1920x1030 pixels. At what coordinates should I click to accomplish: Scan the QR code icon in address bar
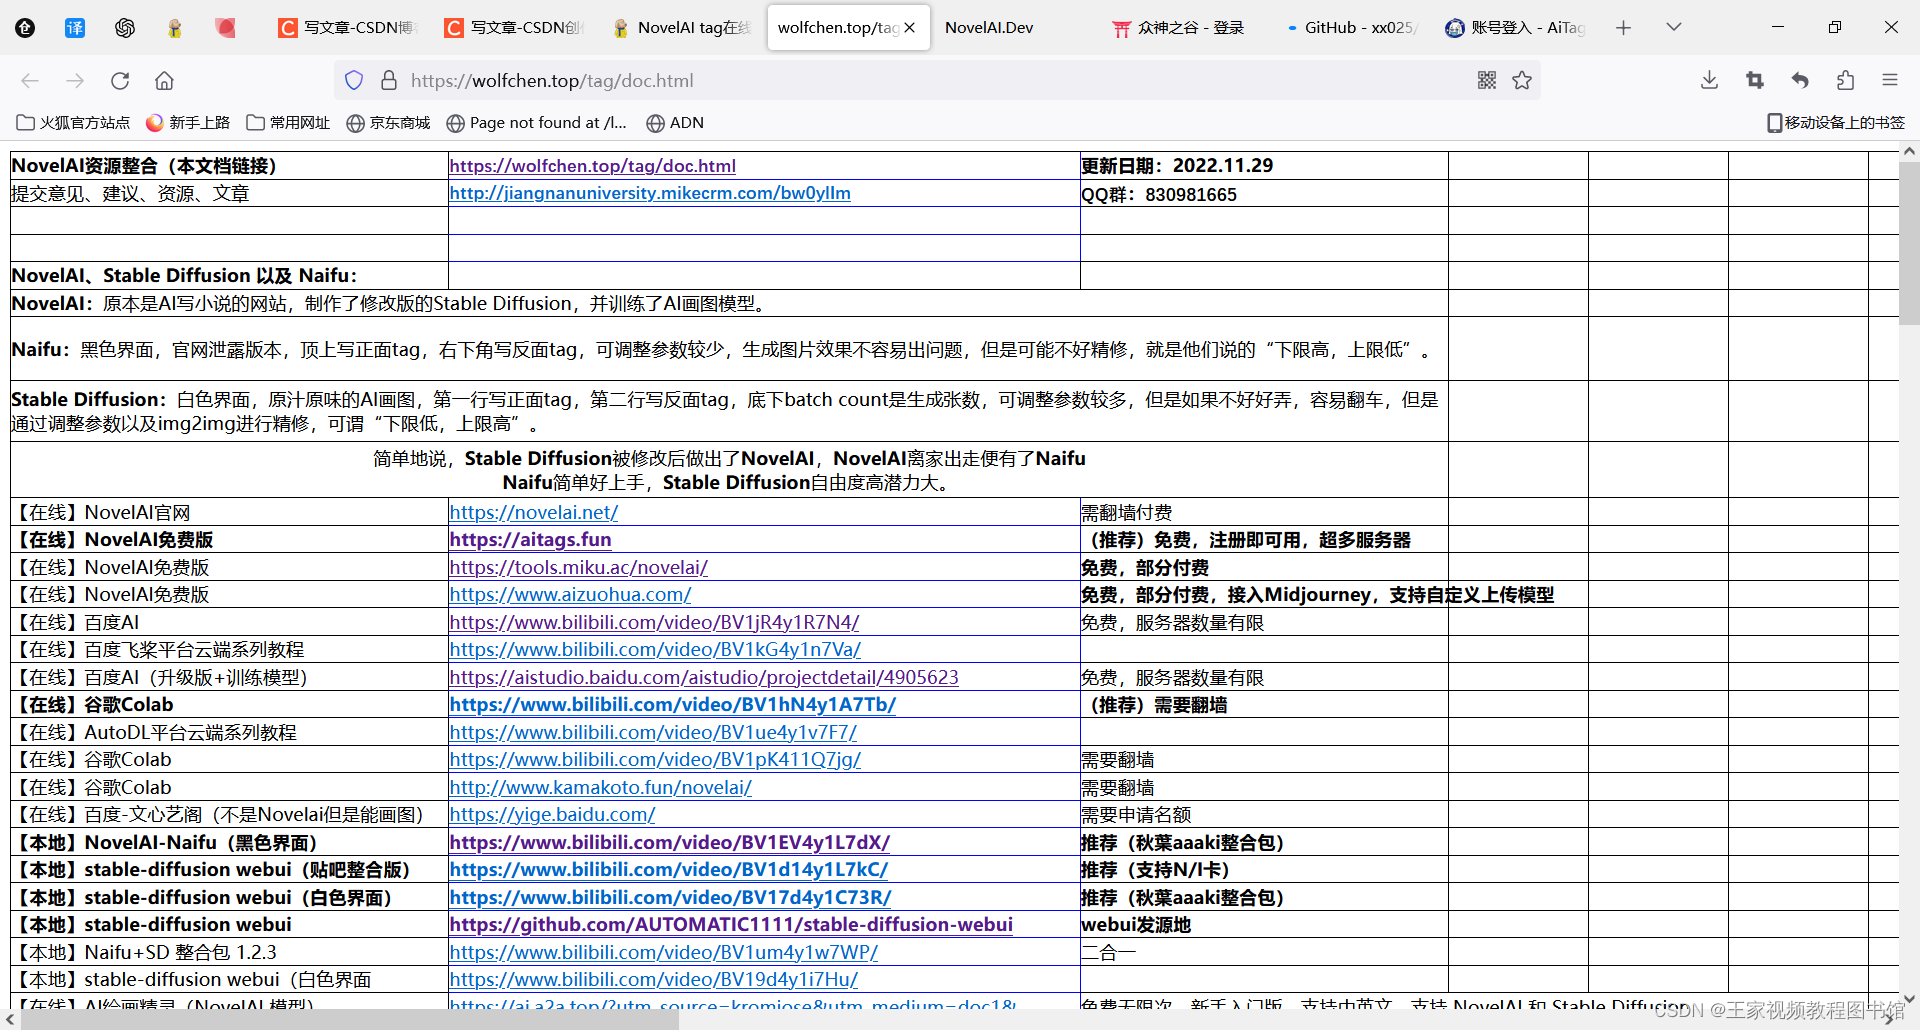pos(1486,81)
